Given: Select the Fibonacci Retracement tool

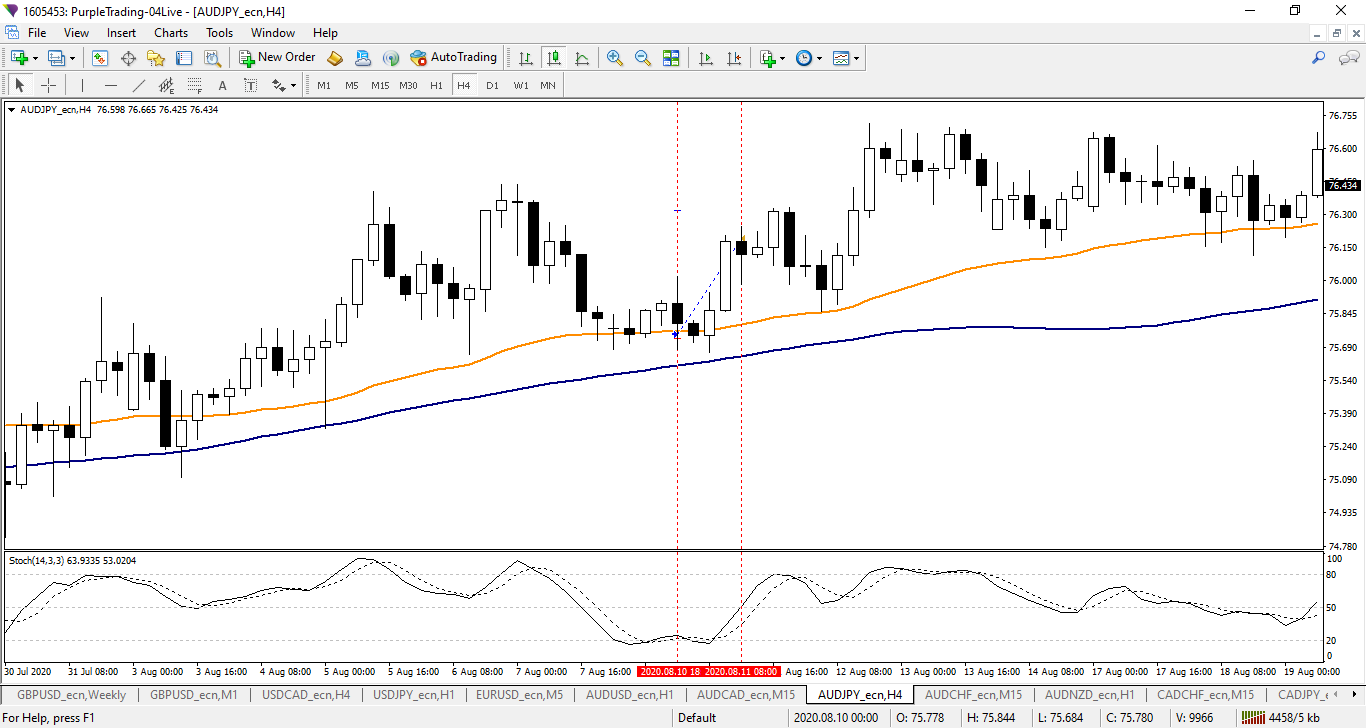Looking at the screenshot, I should click(x=195, y=85).
